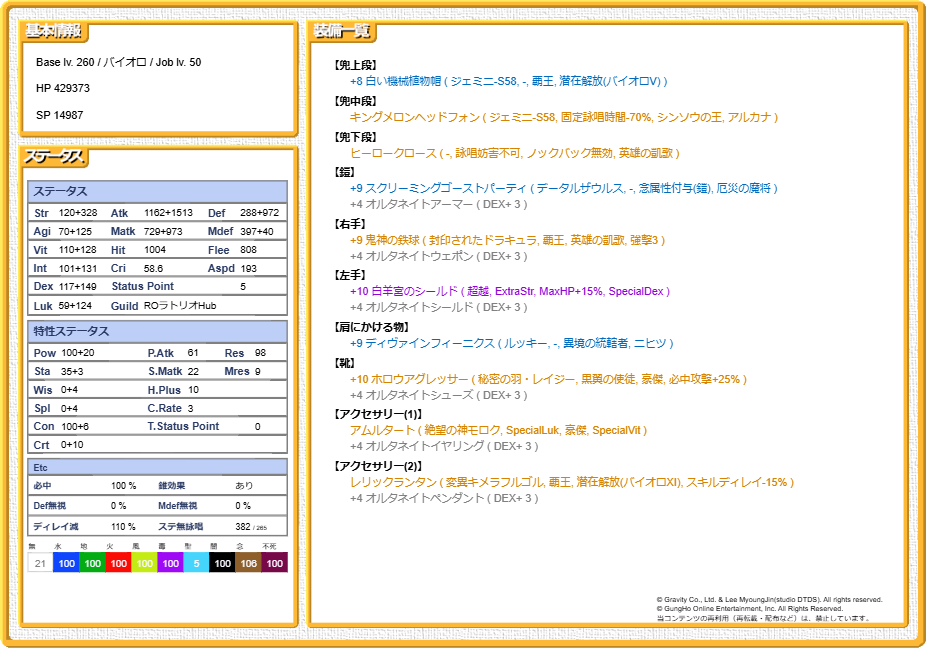The image size is (926, 648).
Task: Click the 特性ステータス section header bar
Action: pos(157,331)
